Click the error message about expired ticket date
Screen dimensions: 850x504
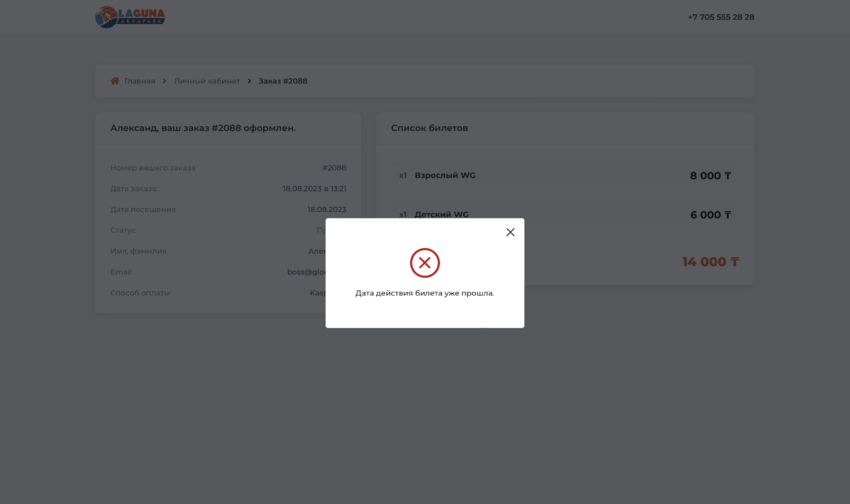tap(425, 293)
